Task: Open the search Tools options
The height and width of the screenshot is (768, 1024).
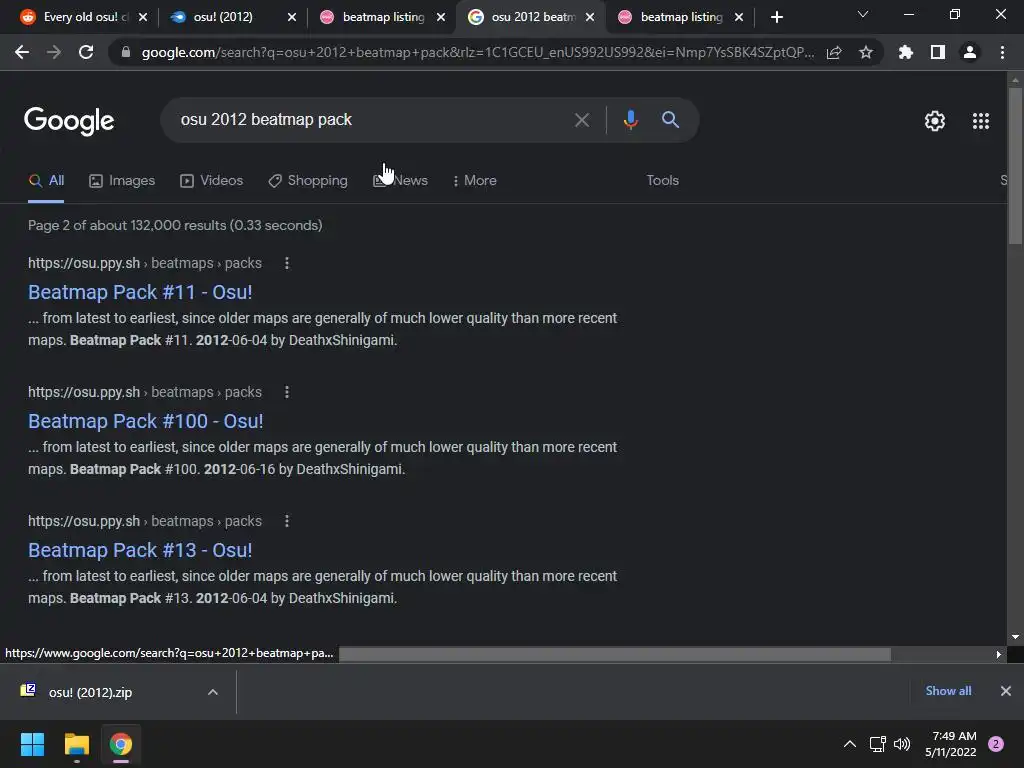Action: 662,180
